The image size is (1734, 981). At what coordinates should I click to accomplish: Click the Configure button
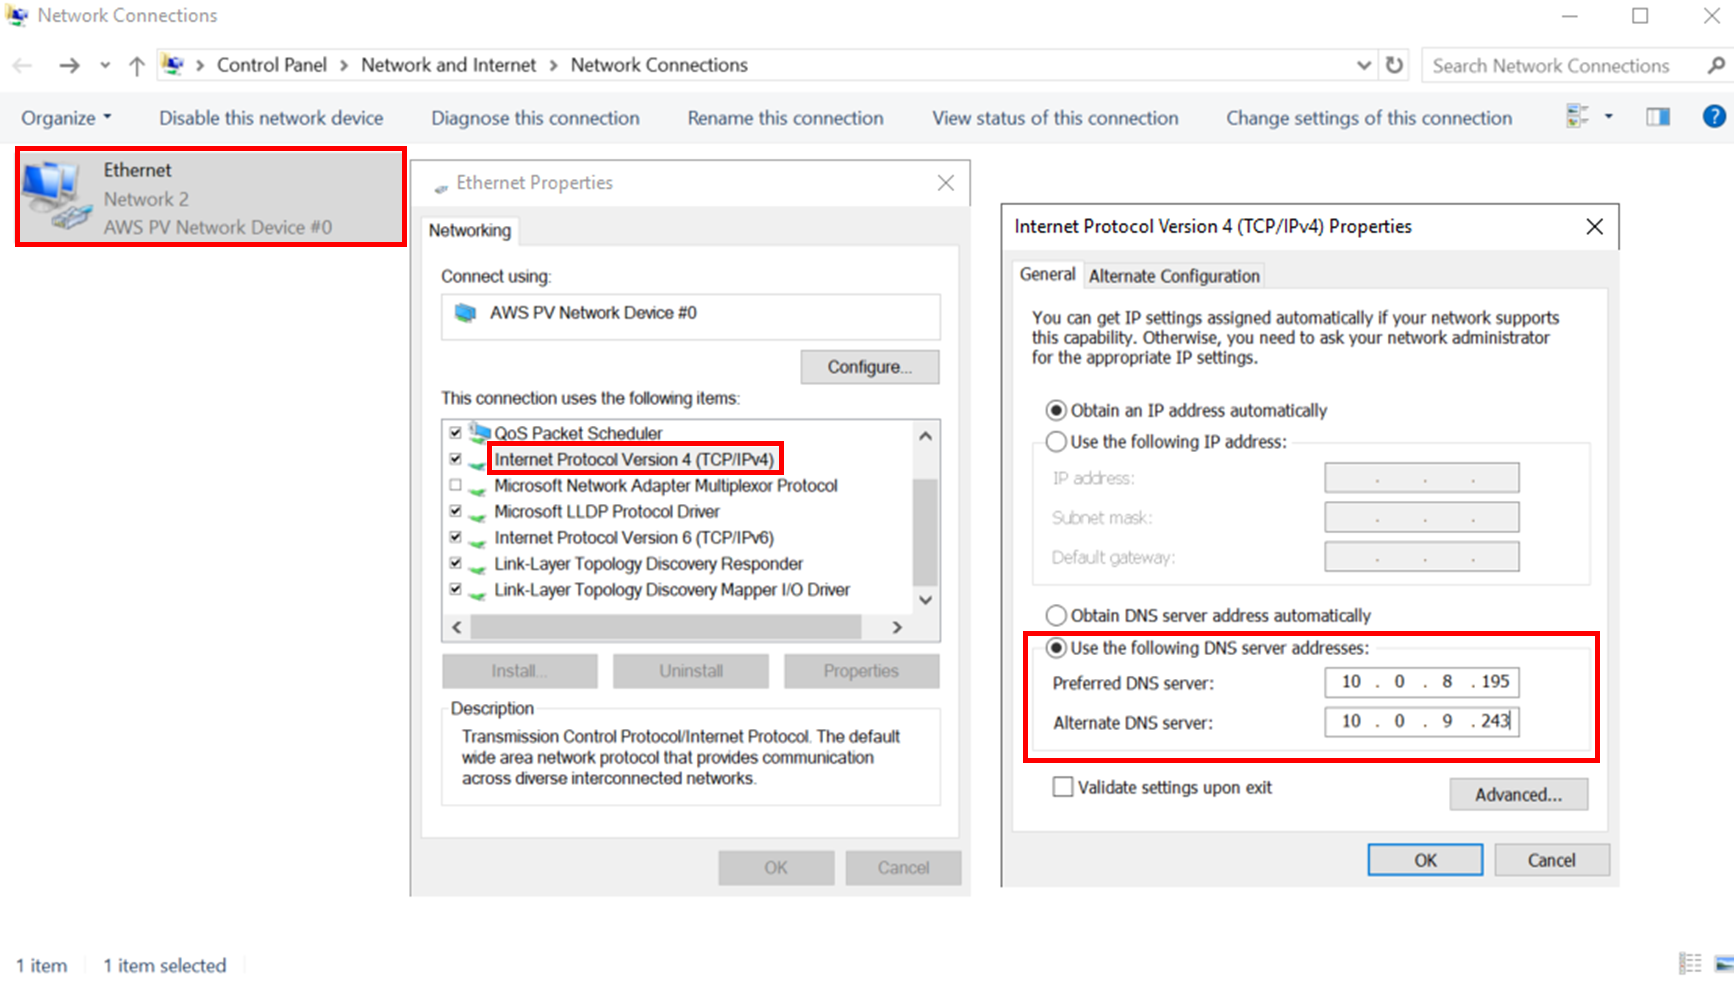[x=869, y=367]
